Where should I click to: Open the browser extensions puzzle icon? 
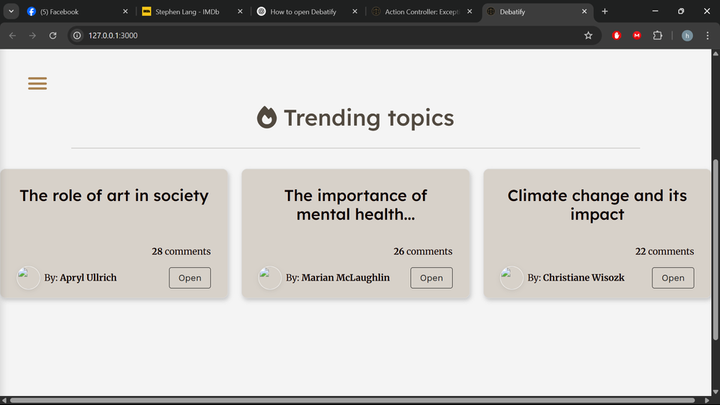point(657,35)
